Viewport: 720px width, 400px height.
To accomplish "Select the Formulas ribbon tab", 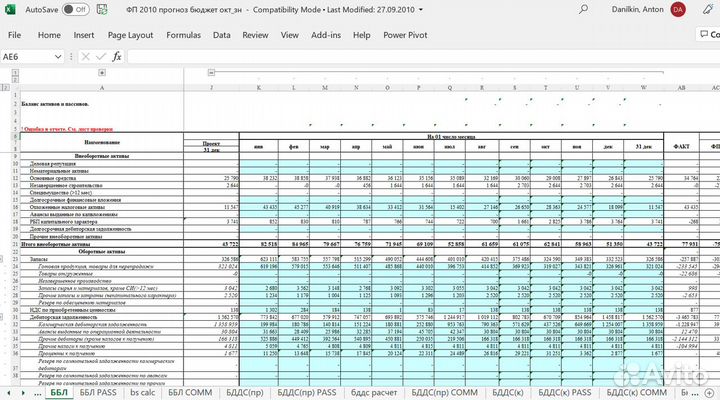I will tap(183, 35).
